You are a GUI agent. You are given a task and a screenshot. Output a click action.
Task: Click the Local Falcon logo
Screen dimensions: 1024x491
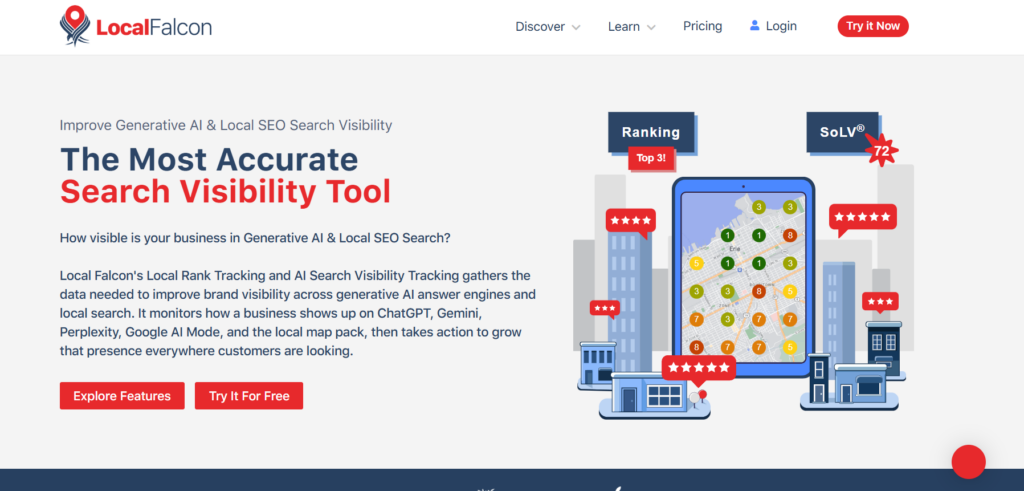(136, 26)
